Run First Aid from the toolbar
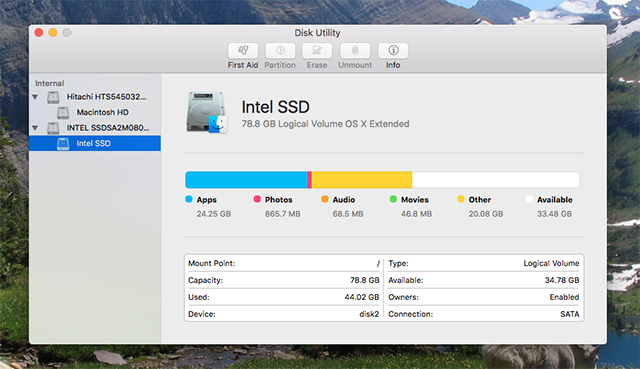This screenshot has height=369, width=640. (x=243, y=51)
